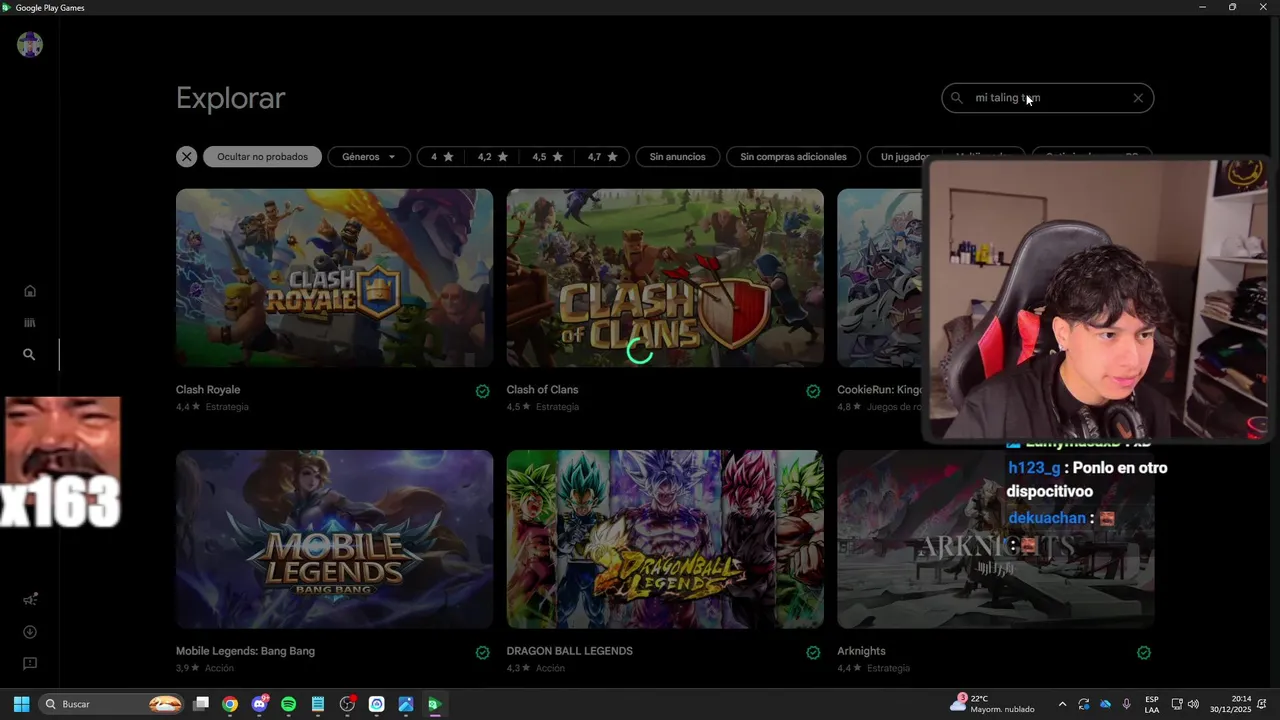Toggle the 4,2 star rating filter
This screenshot has height=720, width=1280.
point(493,157)
